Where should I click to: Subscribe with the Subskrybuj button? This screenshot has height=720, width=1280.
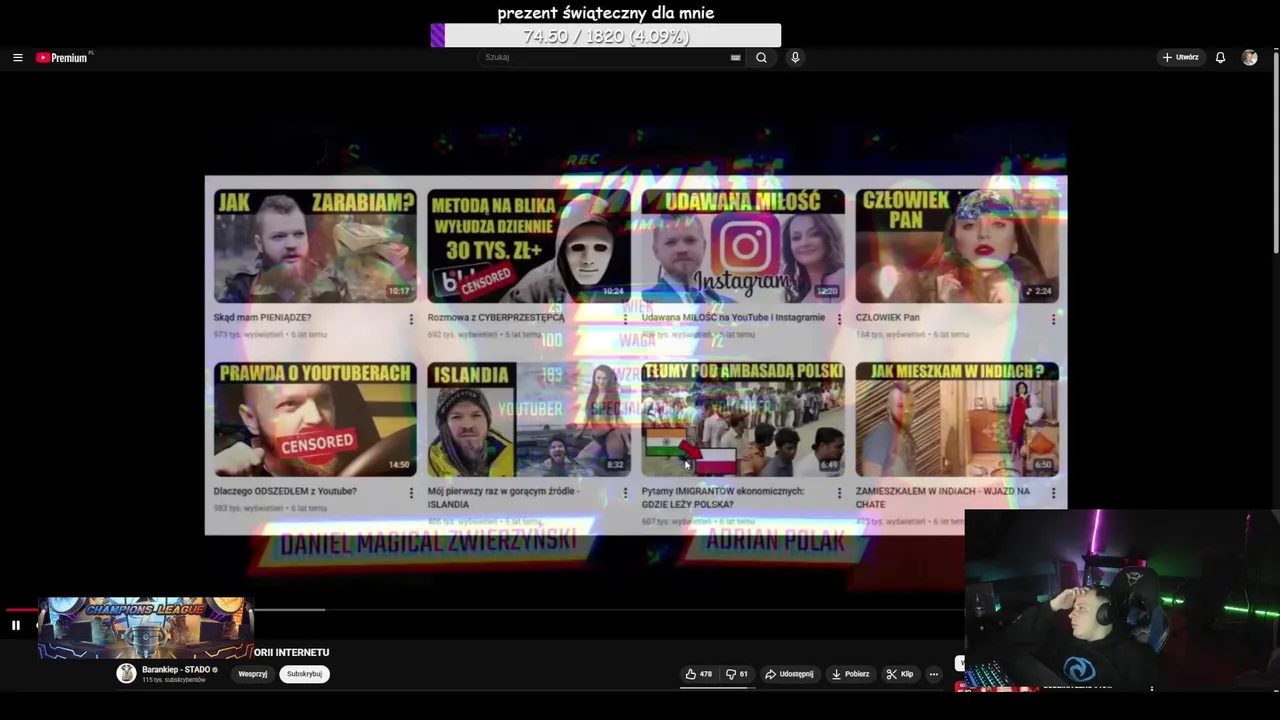click(x=304, y=674)
